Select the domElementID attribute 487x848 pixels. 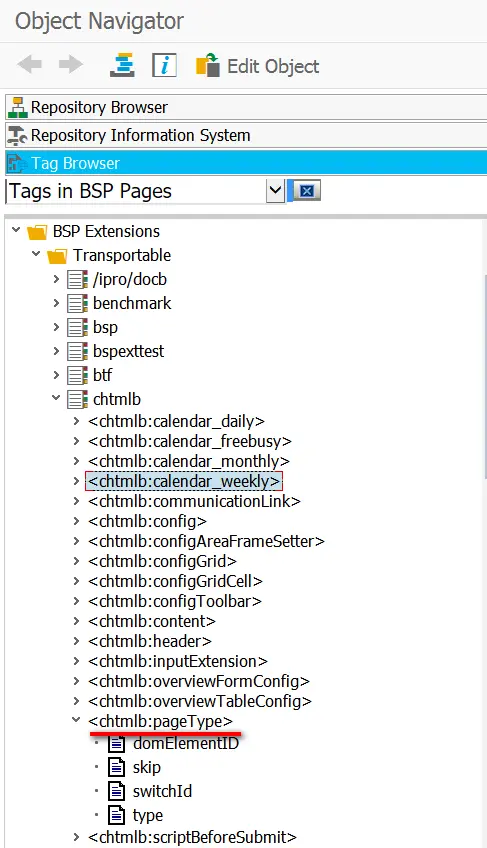tap(186, 744)
